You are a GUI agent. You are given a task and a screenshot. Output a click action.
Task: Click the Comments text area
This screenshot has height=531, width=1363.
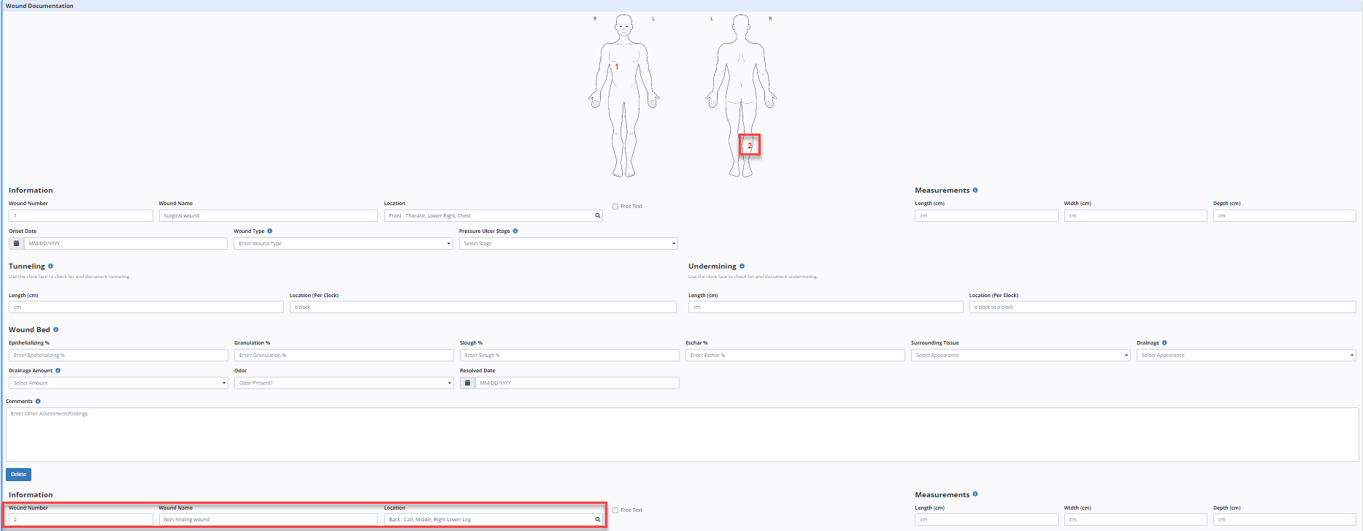(x=682, y=434)
